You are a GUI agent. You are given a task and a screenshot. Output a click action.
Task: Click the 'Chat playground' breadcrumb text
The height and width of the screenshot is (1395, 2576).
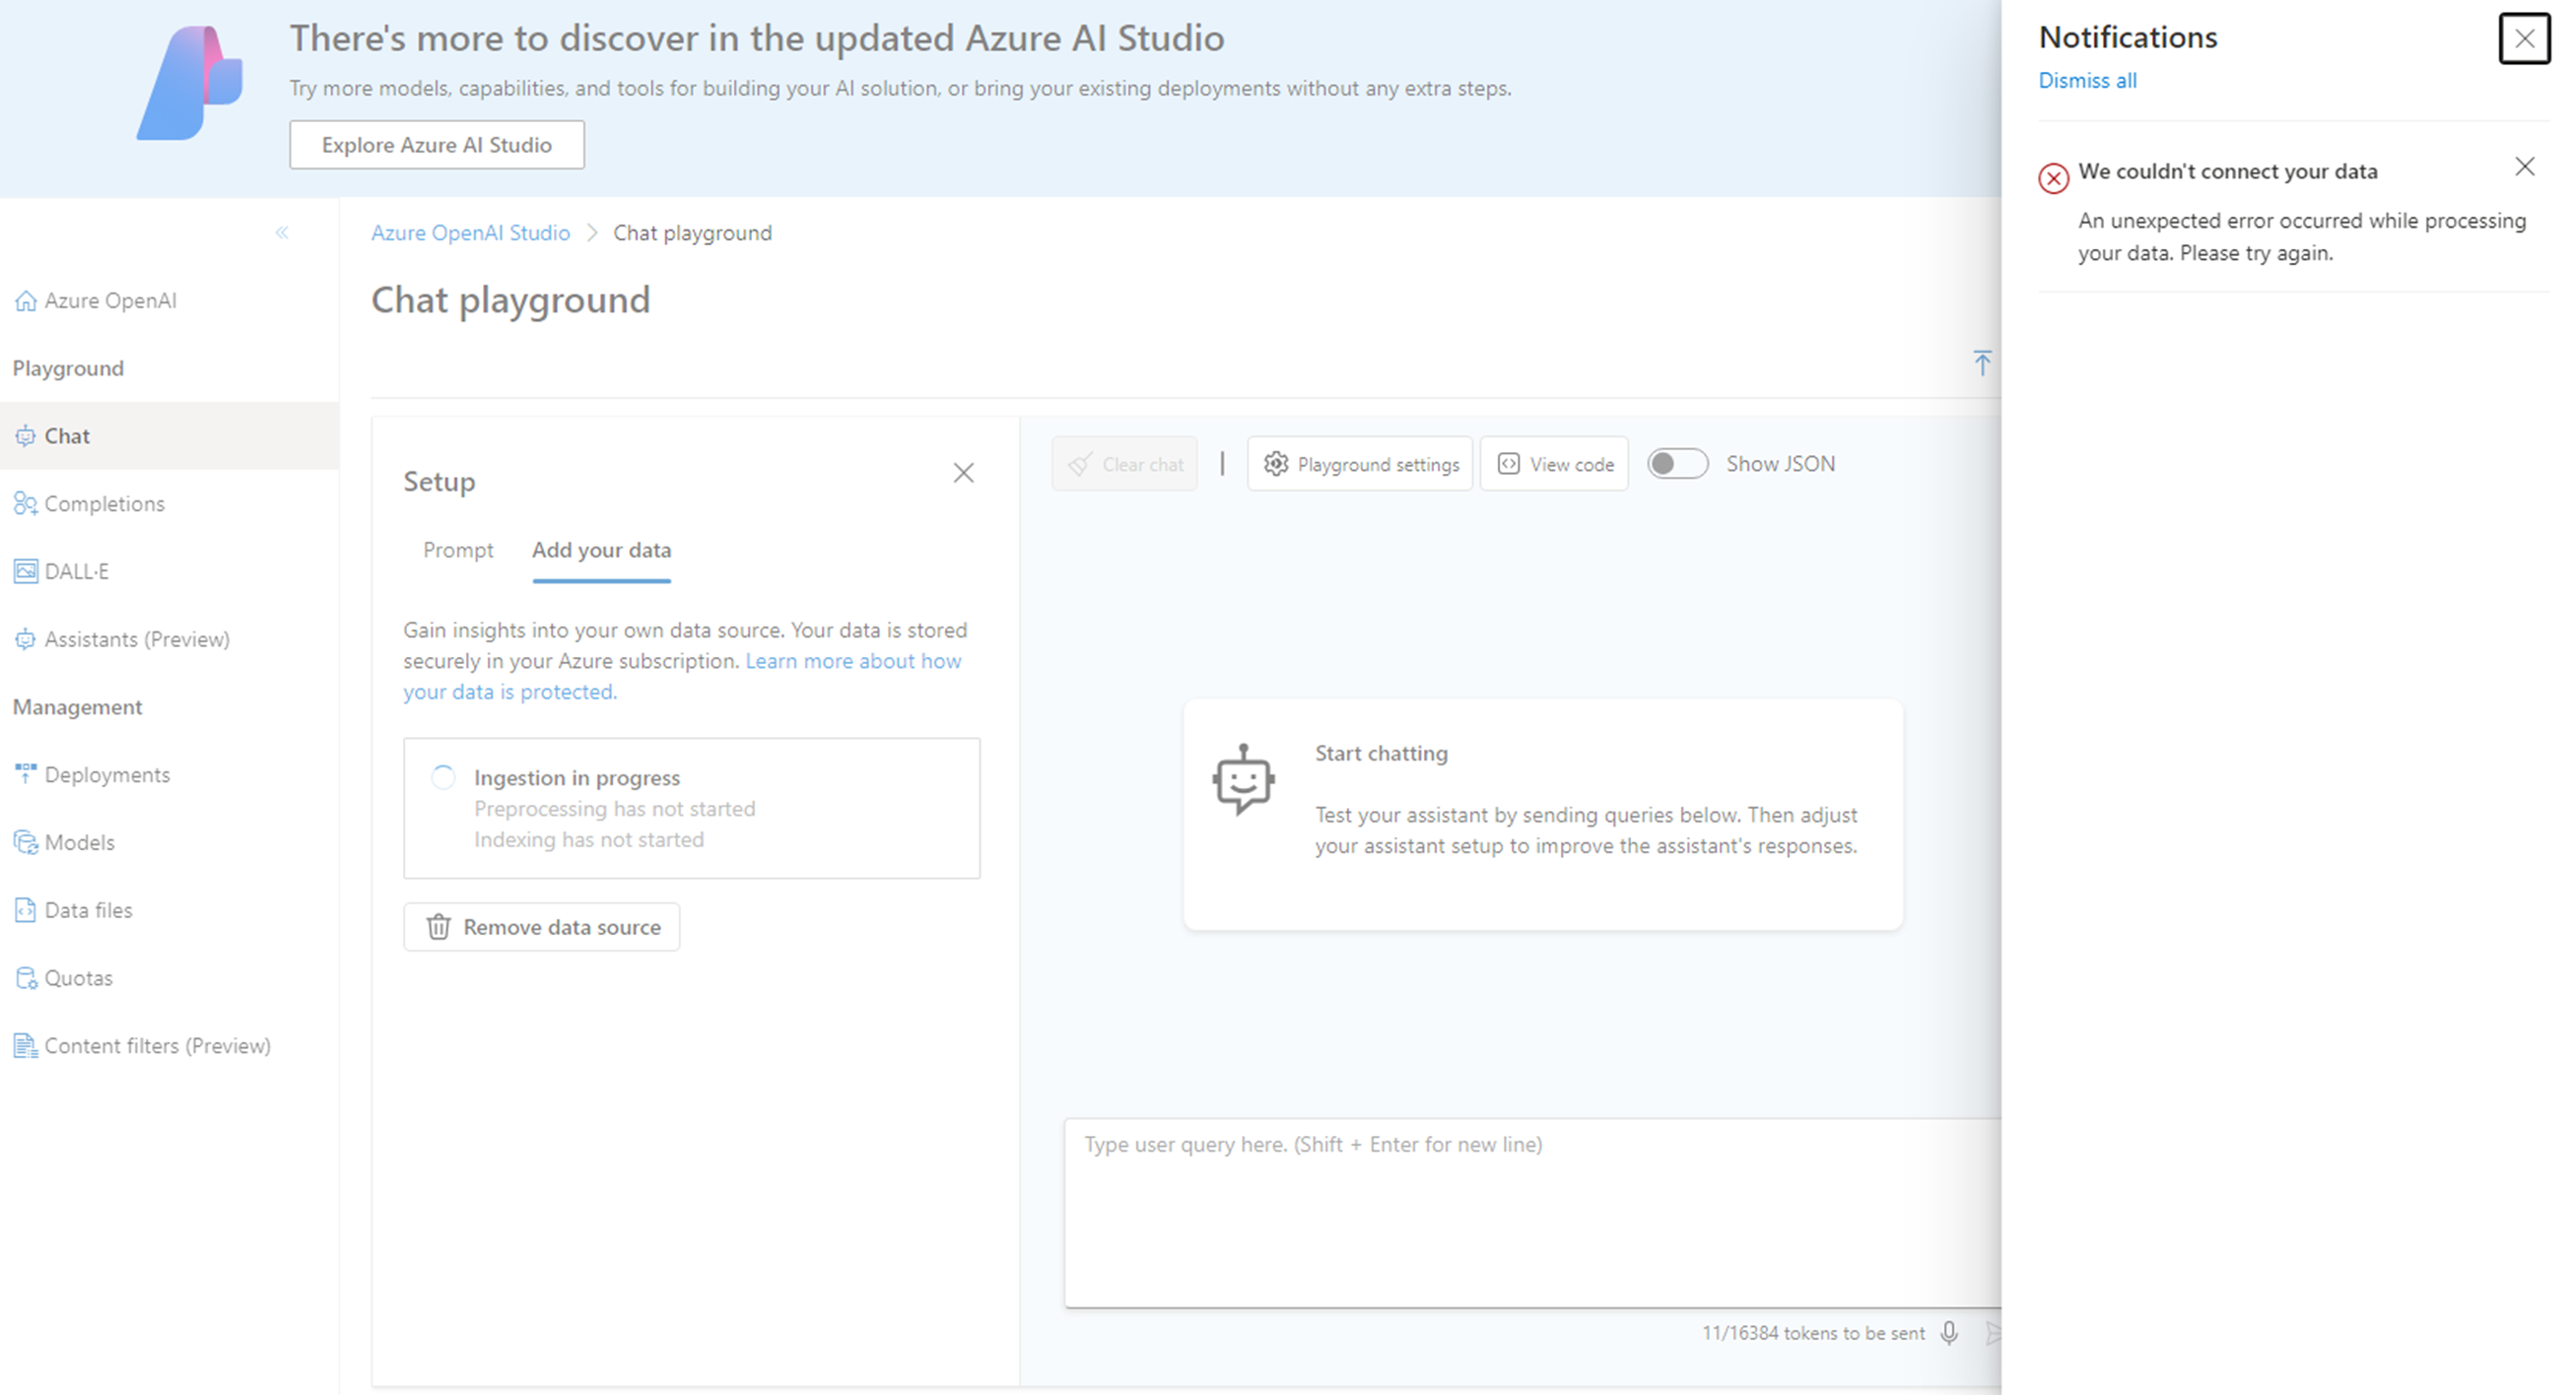pos(692,233)
